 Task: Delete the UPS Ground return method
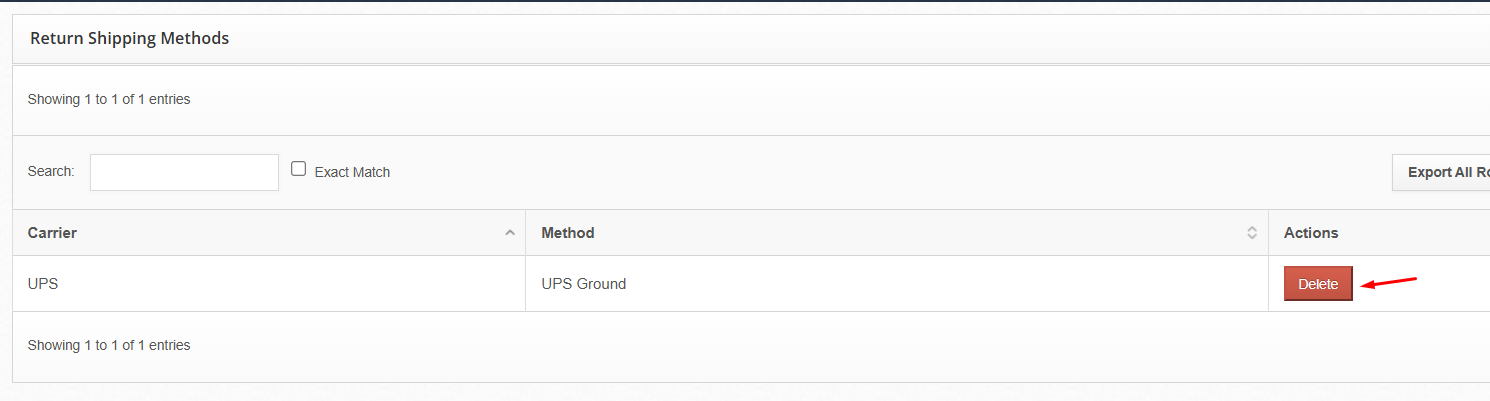coord(1318,284)
